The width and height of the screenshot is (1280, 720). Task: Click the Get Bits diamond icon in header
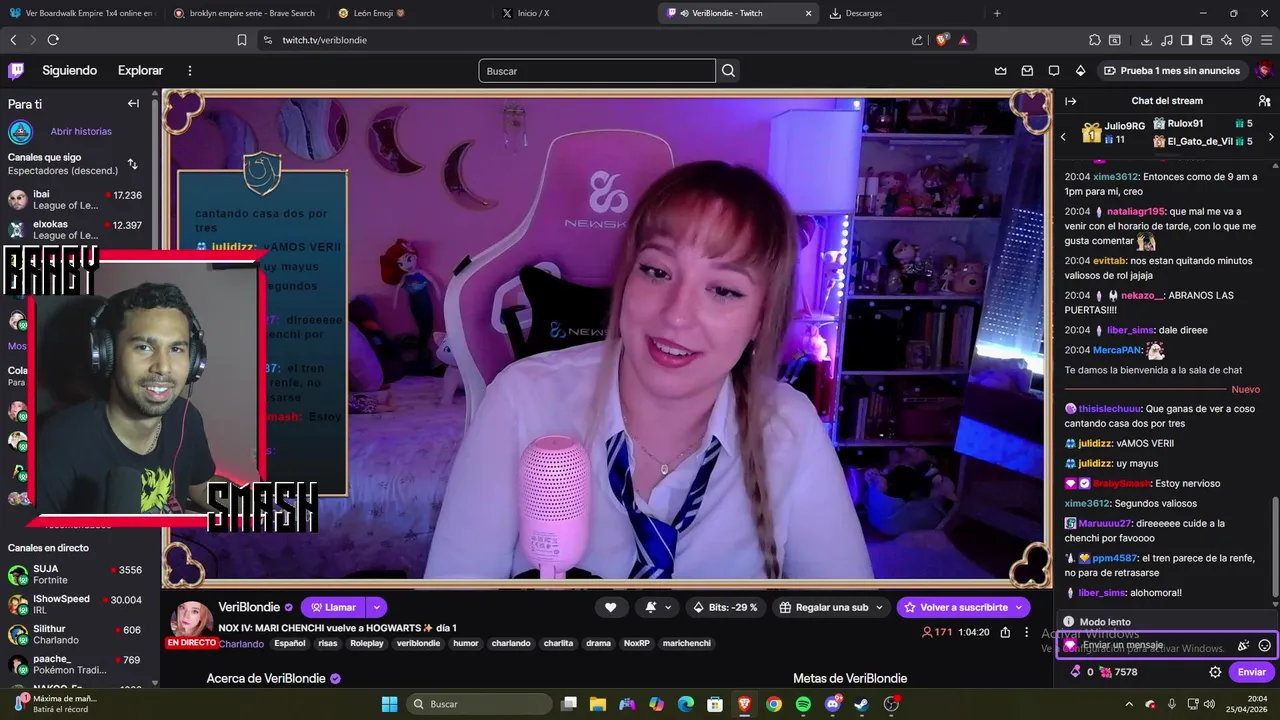coord(1080,71)
